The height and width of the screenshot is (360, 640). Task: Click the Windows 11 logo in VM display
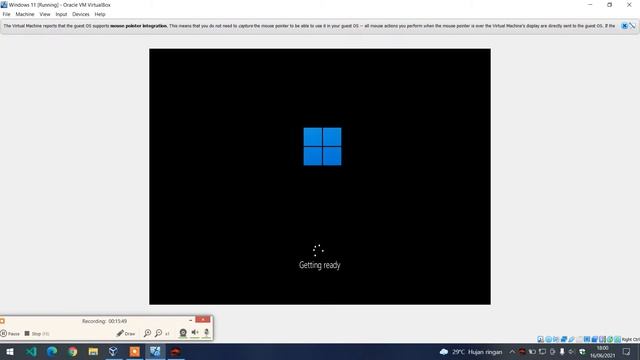(x=322, y=147)
